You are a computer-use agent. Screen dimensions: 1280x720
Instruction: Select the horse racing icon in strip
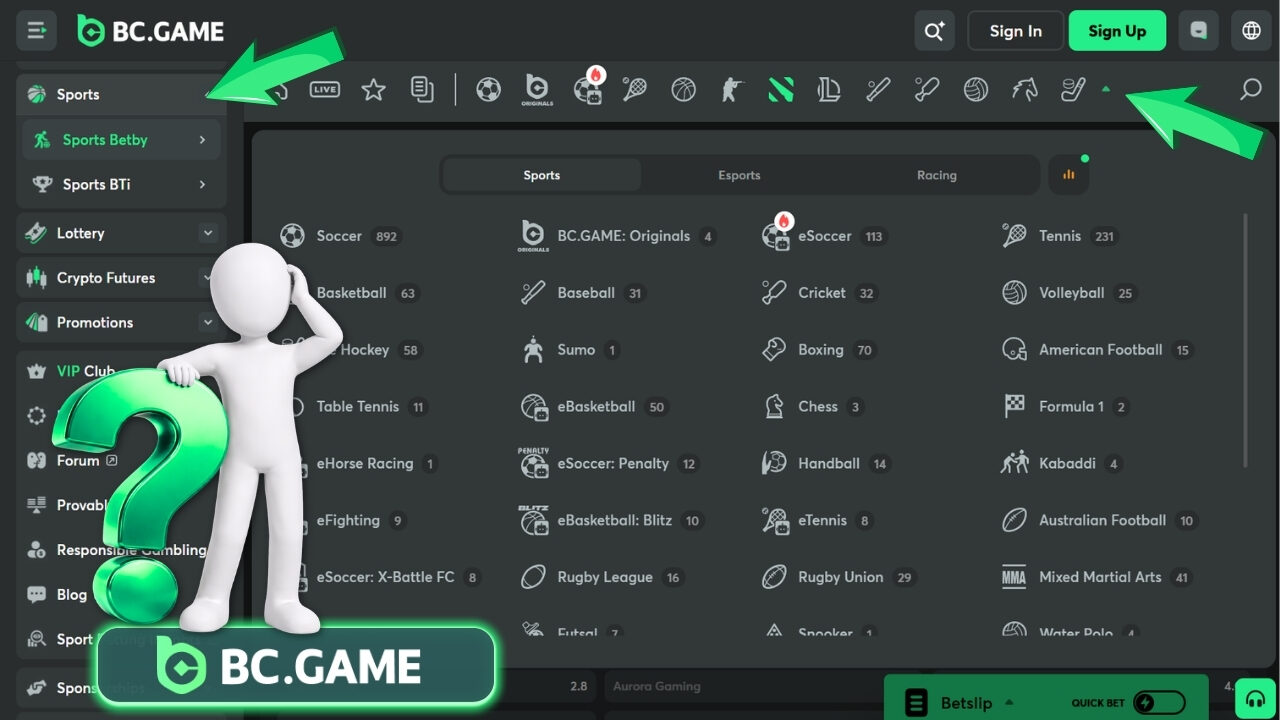click(x=1025, y=90)
